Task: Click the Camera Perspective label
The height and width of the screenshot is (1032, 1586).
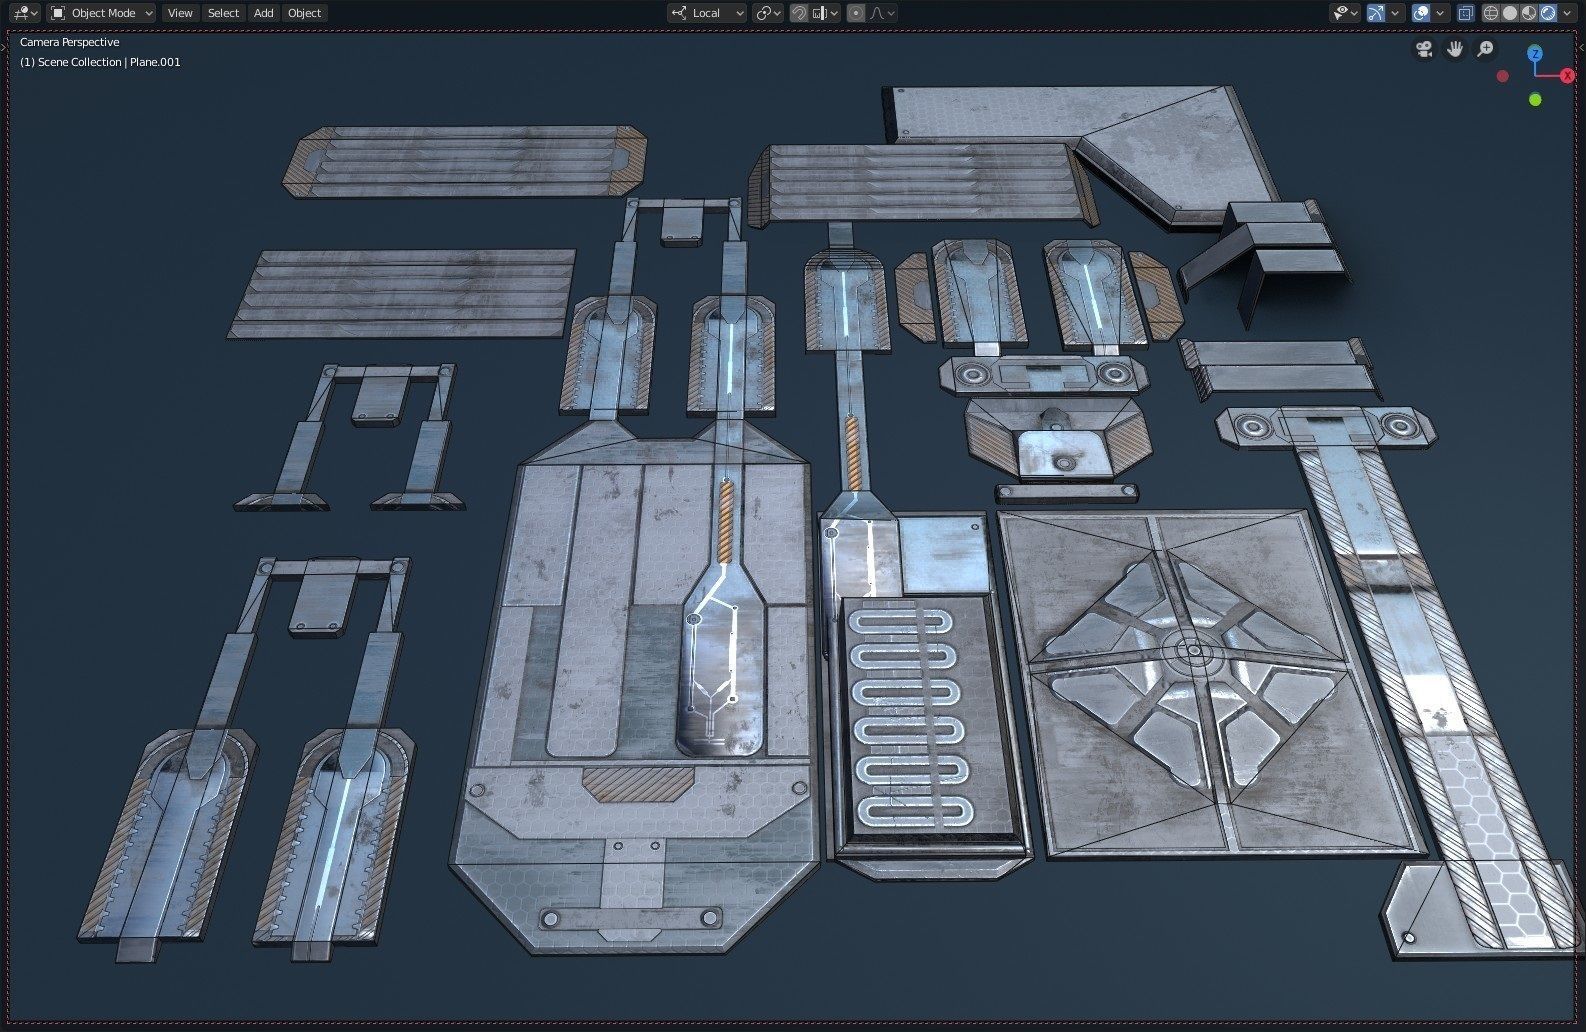Action: 69,42
